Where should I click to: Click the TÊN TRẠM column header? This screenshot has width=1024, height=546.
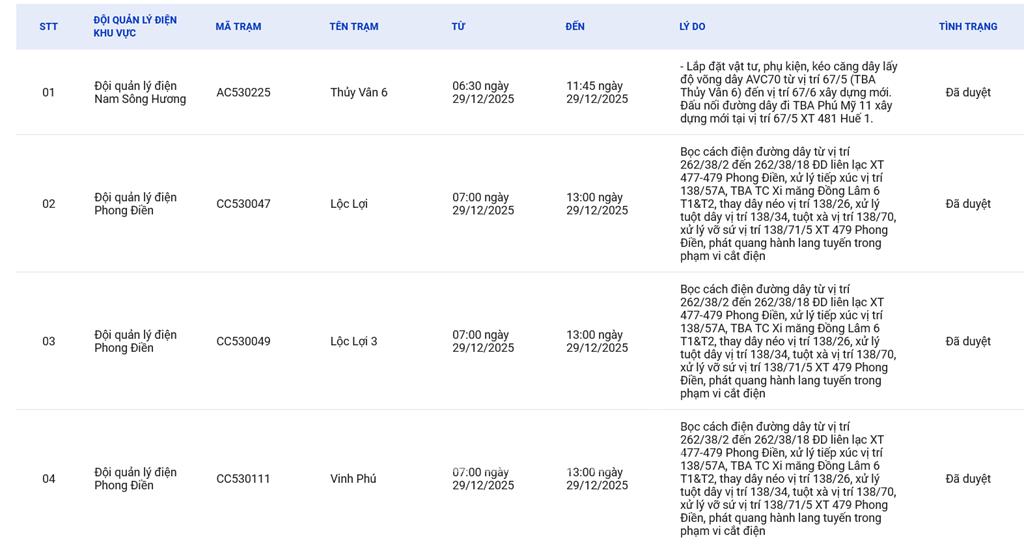pyautogui.click(x=354, y=27)
